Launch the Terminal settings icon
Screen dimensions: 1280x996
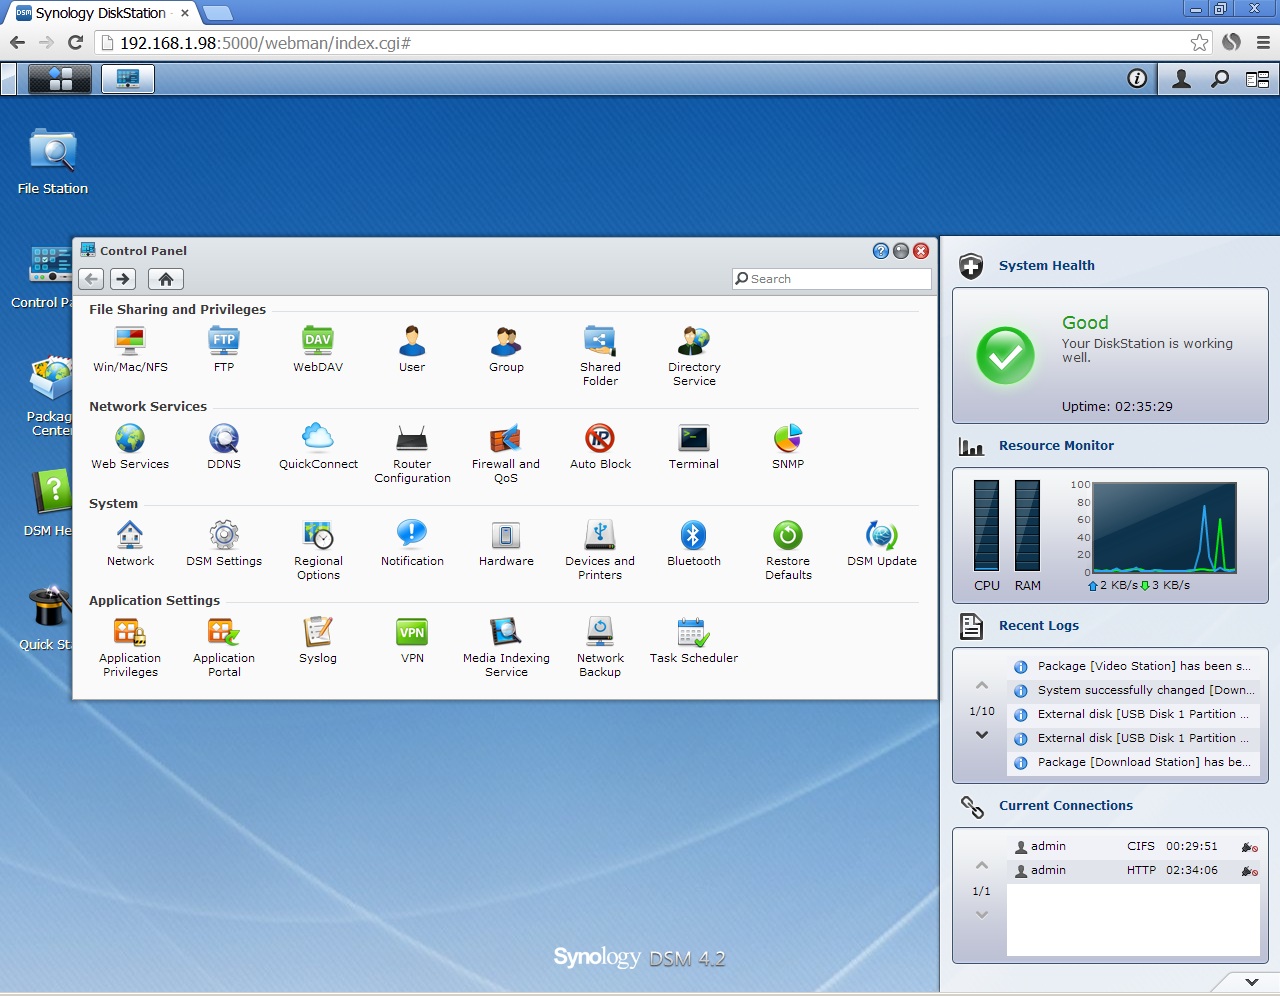693,438
